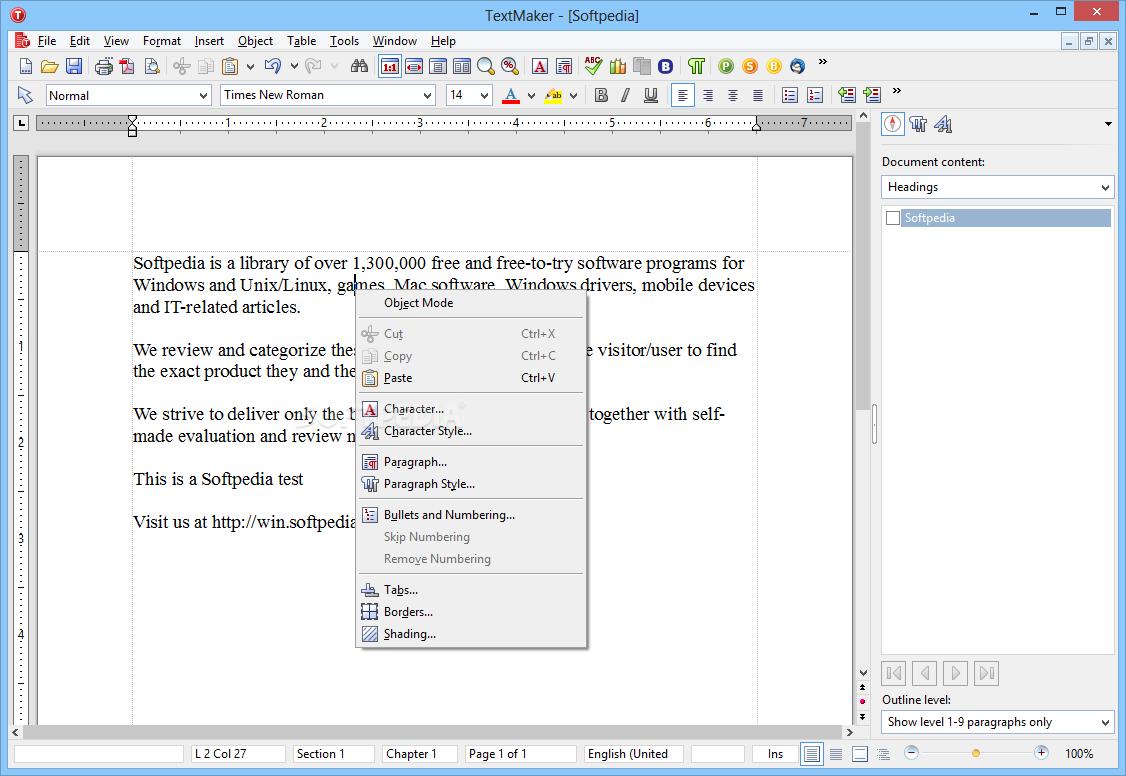Click the zoom slider knob
Screen dimensions: 1126x776
(976, 753)
